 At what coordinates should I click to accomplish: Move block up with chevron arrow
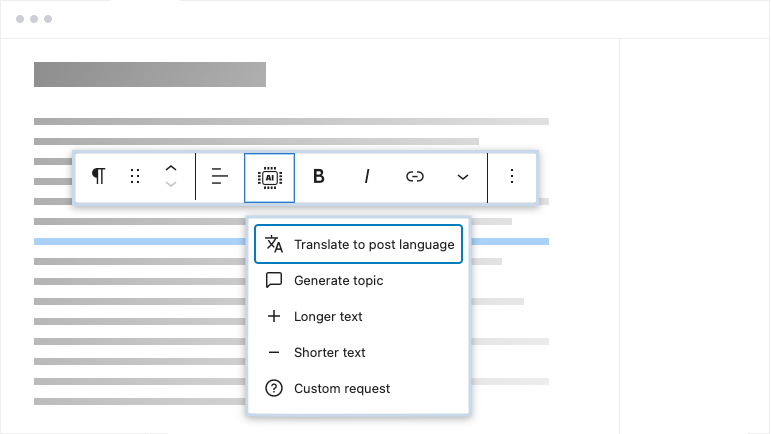(x=171, y=168)
